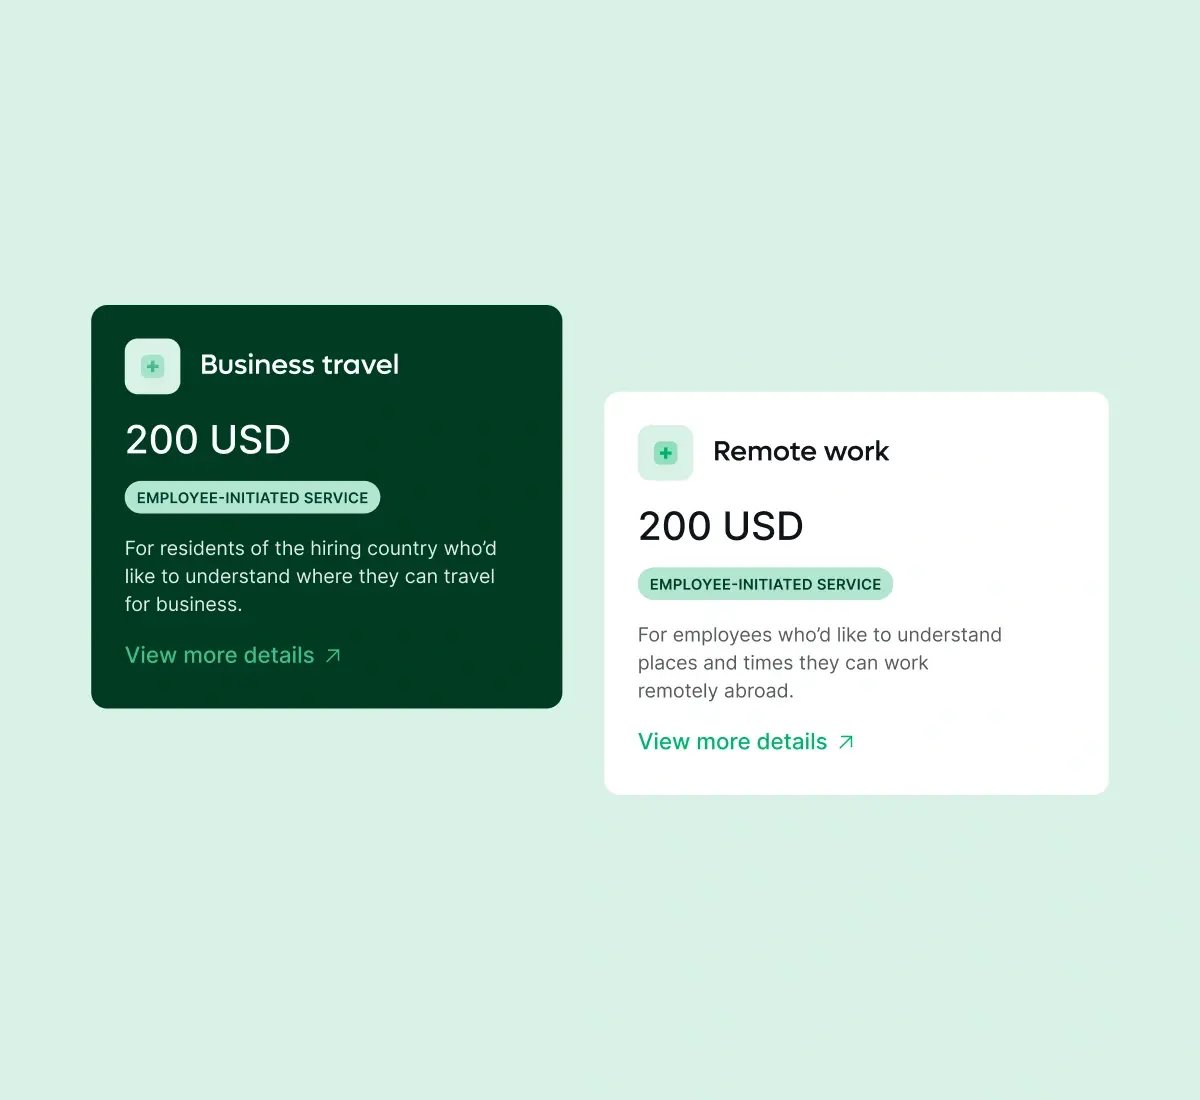Image resolution: width=1200 pixels, height=1100 pixels.
Task: Select the Remote work heading
Action: [x=800, y=452]
